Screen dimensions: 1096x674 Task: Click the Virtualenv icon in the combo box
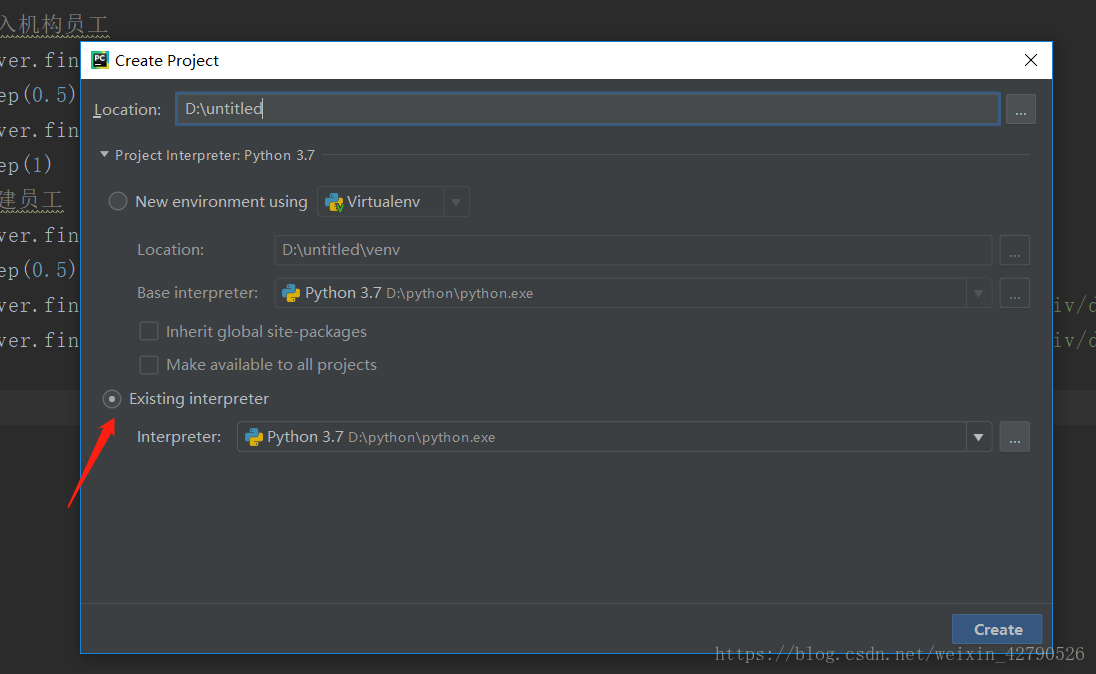tap(334, 202)
